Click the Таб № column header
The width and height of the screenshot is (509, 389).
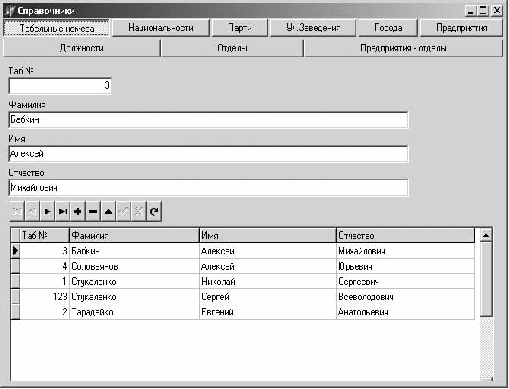point(45,236)
